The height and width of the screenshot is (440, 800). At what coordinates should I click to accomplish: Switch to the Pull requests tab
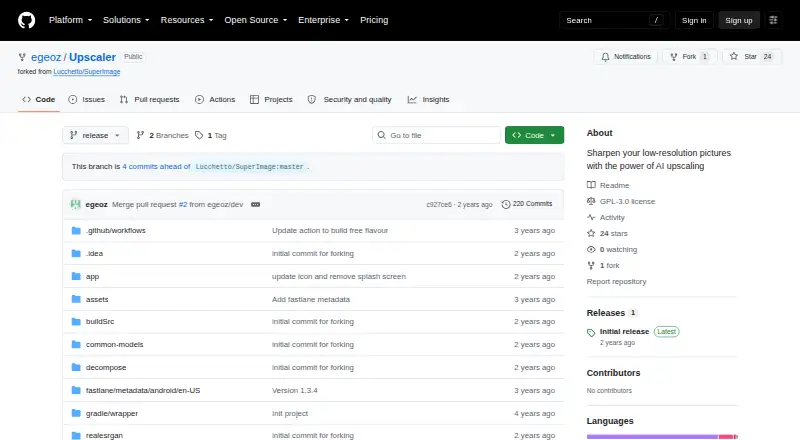pos(149,100)
